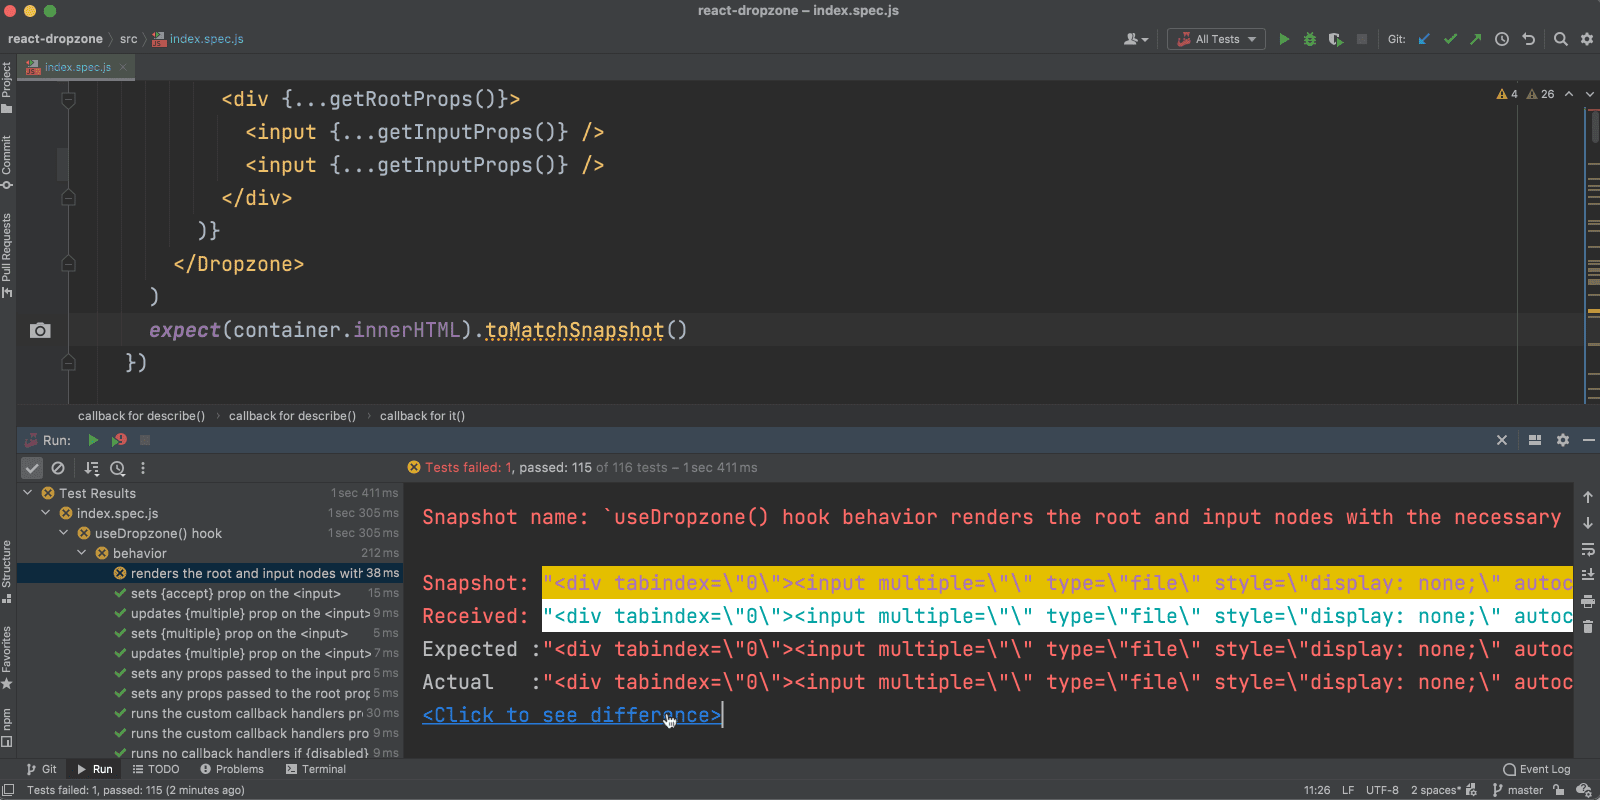
Task: Open the Pull Requests side panel tab
Action: pyautogui.click(x=7, y=254)
